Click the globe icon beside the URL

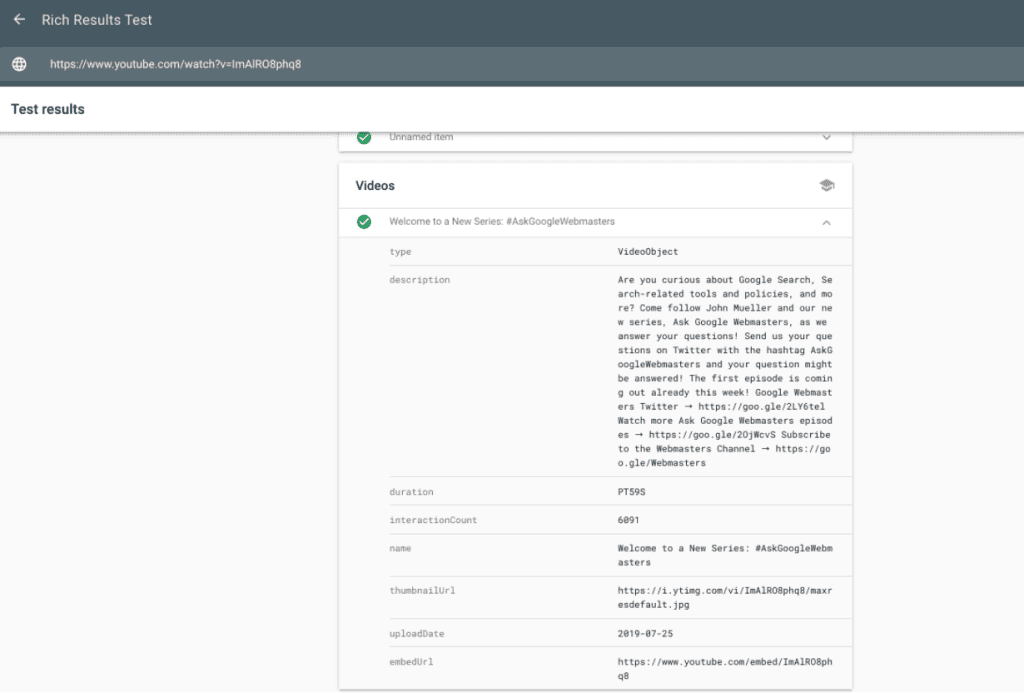click(x=19, y=64)
